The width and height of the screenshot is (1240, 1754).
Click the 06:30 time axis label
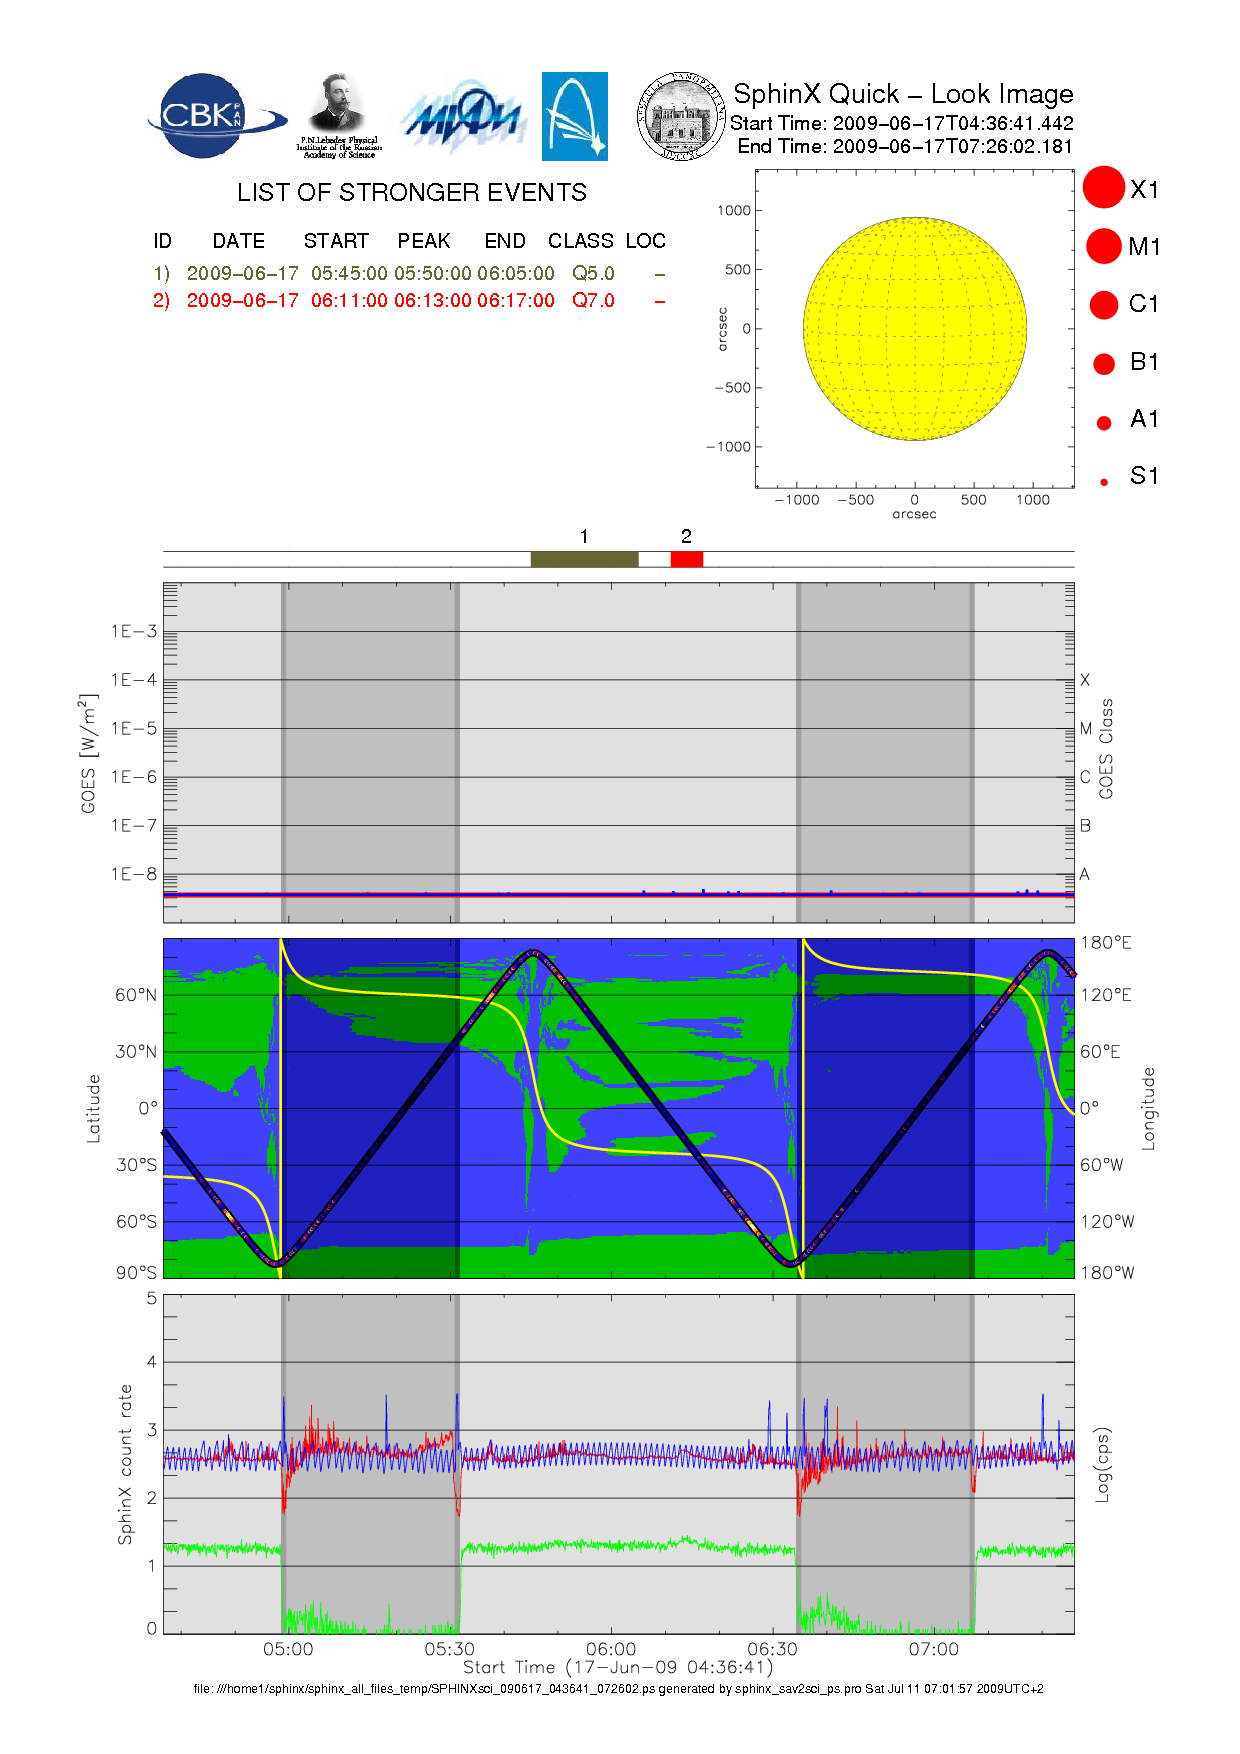pos(772,1649)
